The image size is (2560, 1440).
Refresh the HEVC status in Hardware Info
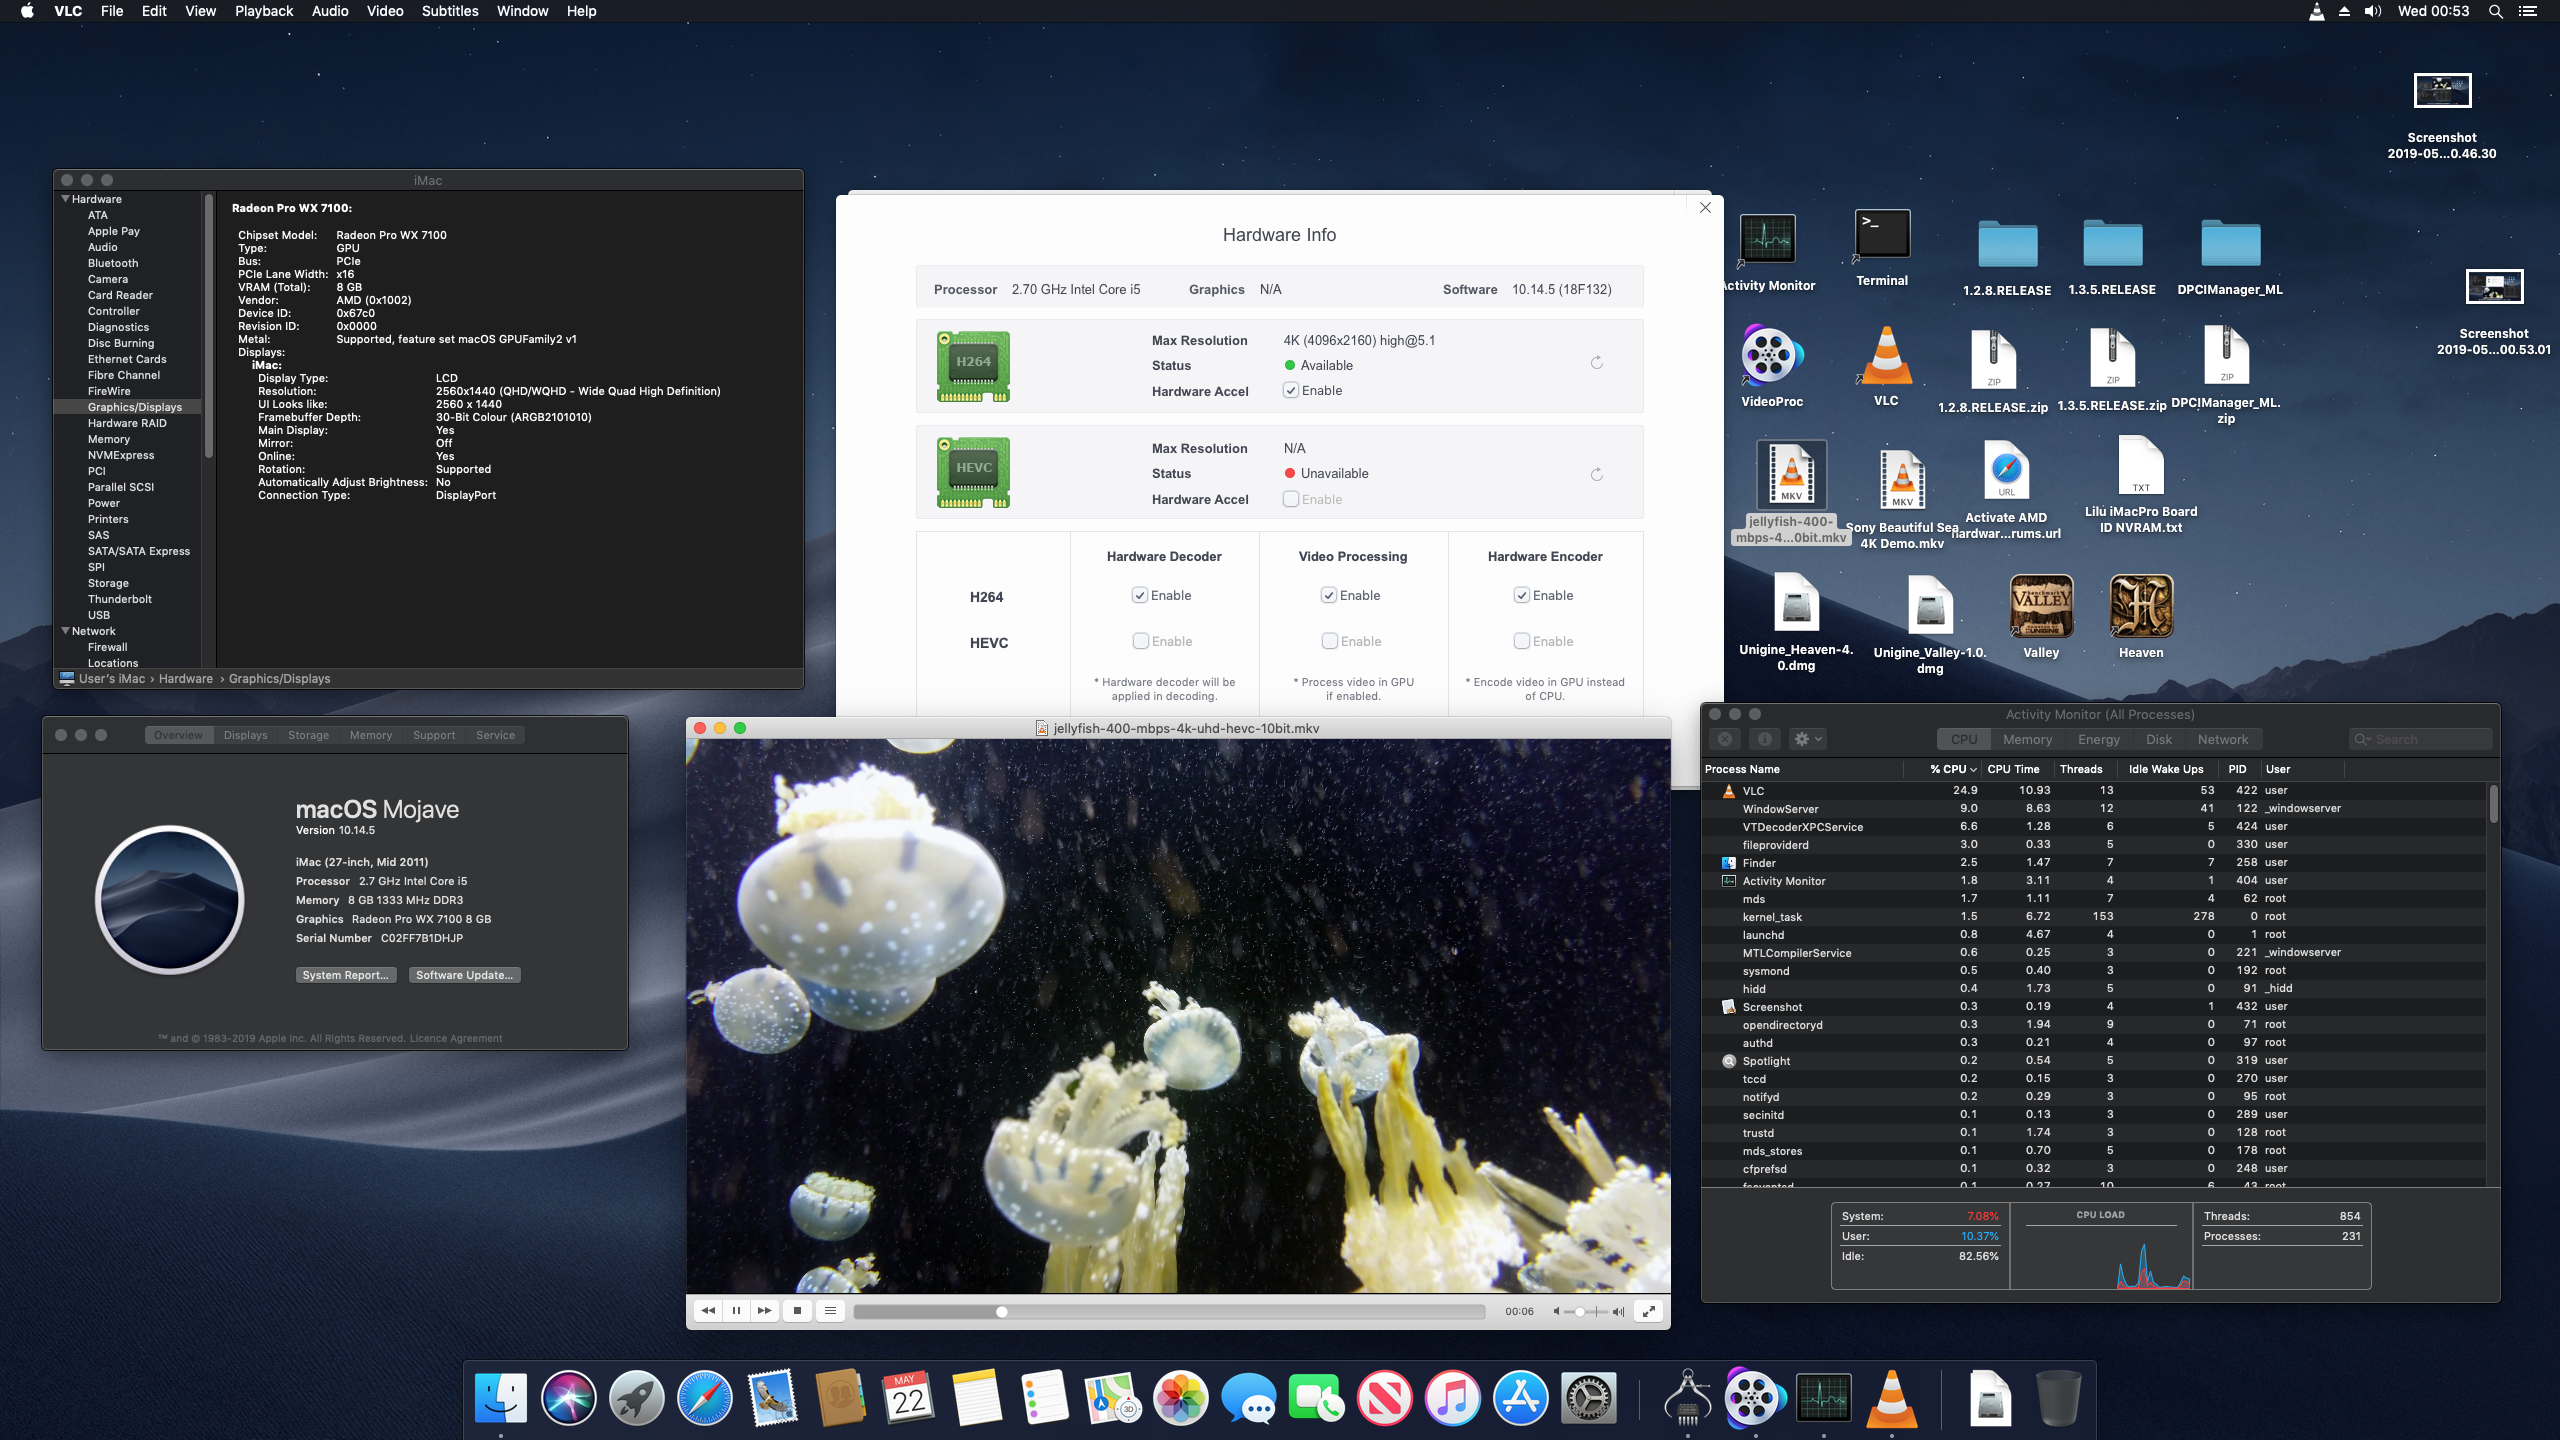[x=1597, y=474]
